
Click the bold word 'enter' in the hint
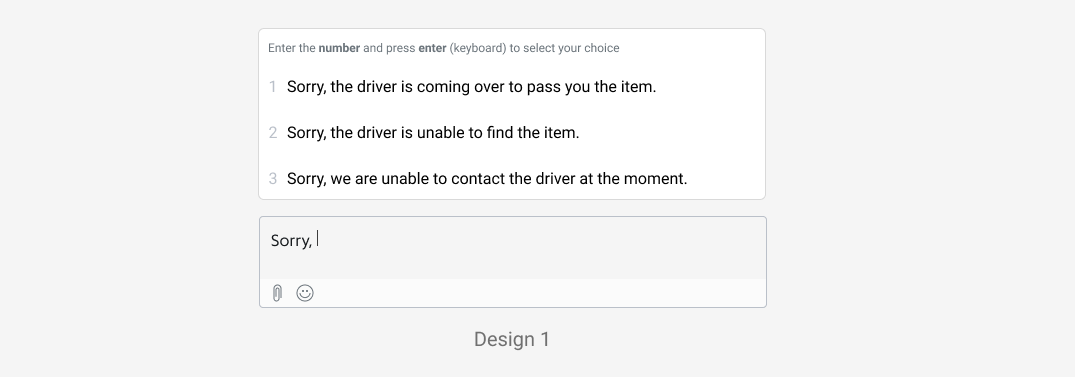pos(432,48)
